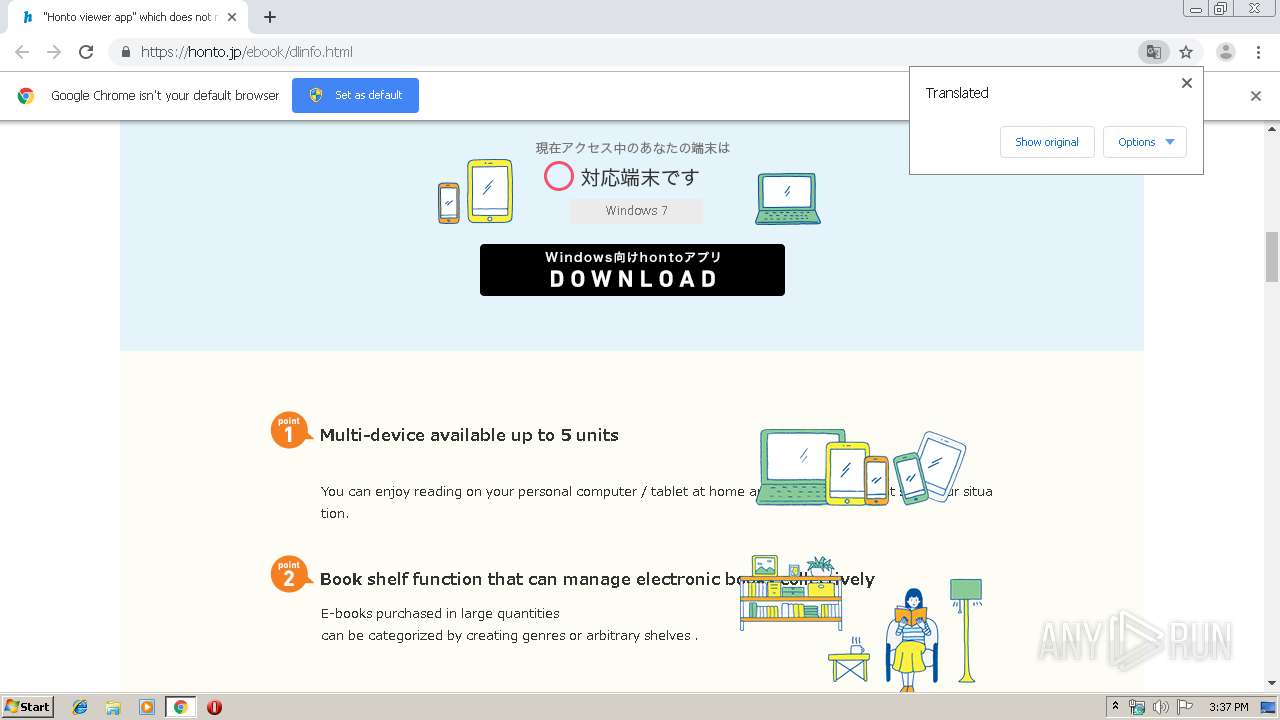Bookmark this page with the star icon
This screenshot has height=720, width=1280.
(1186, 52)
